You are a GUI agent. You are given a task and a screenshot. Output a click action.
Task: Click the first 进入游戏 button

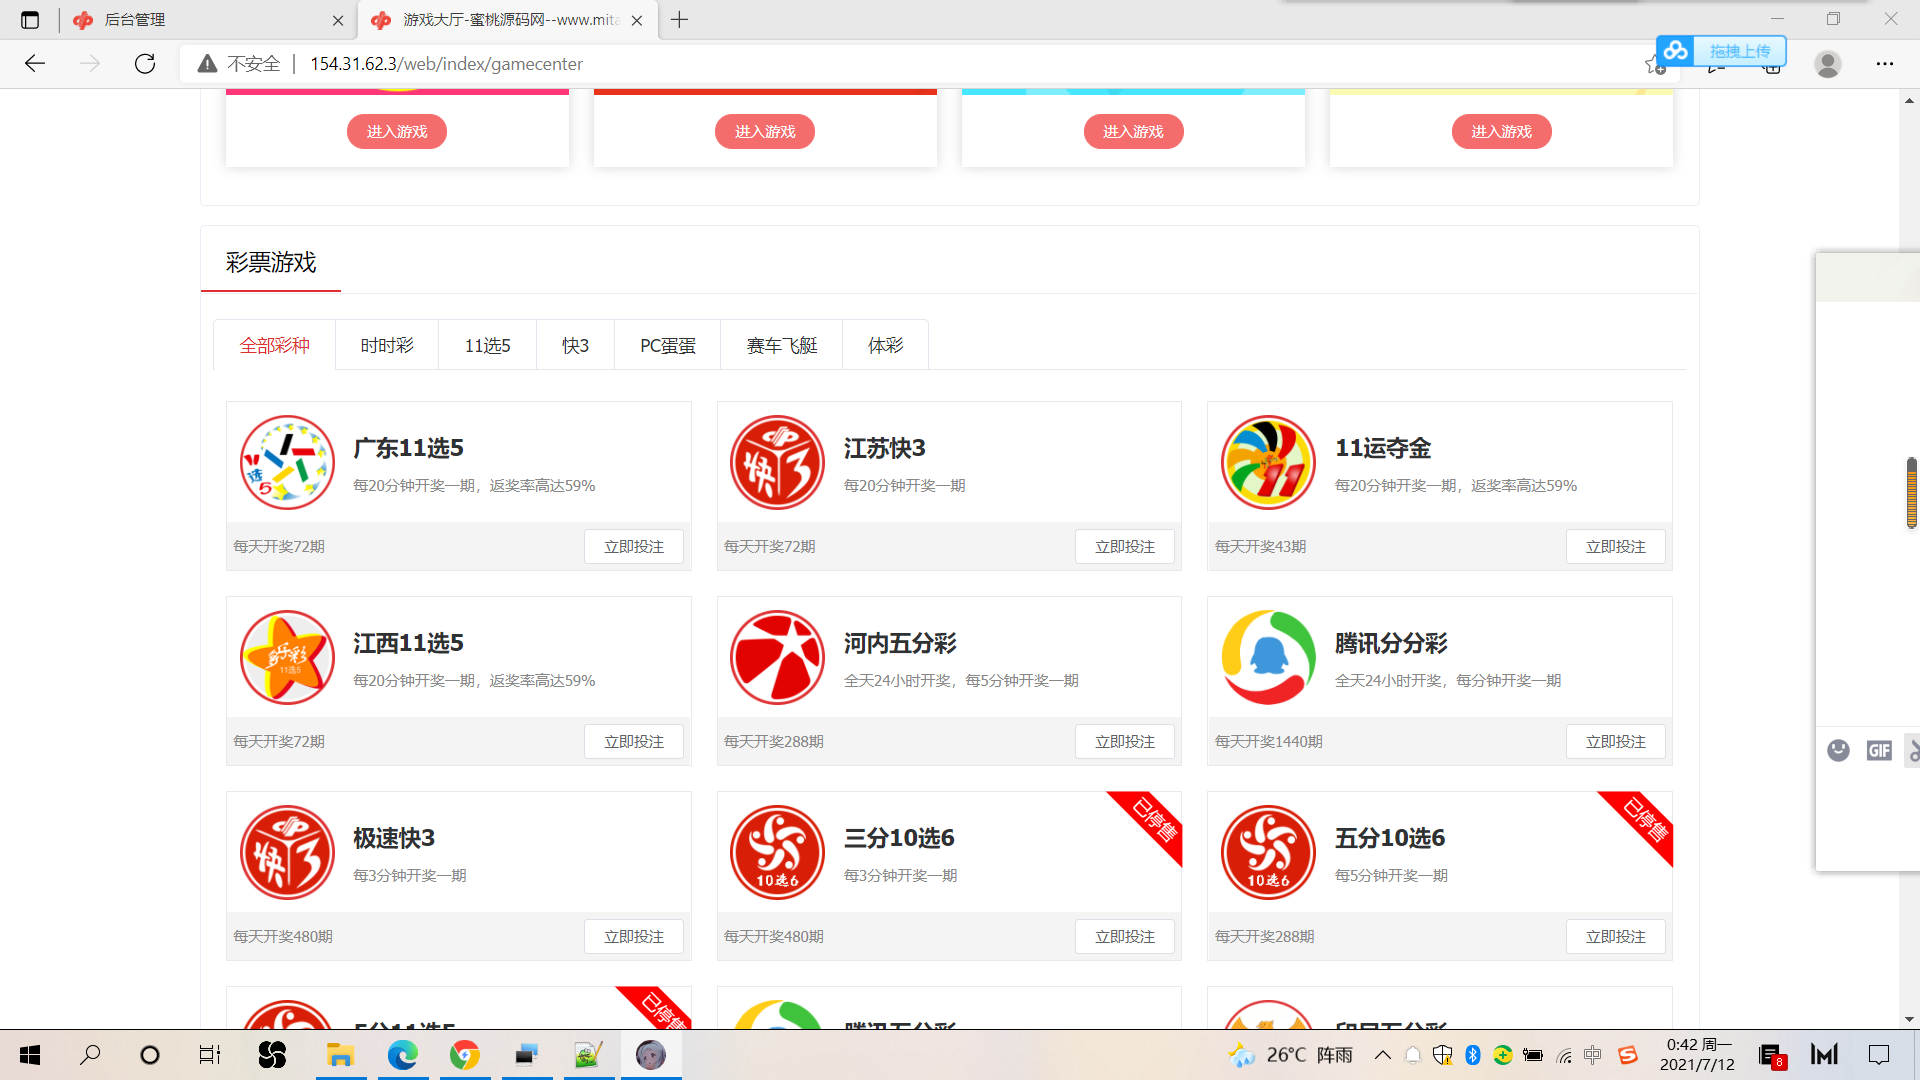coord(397,131)
